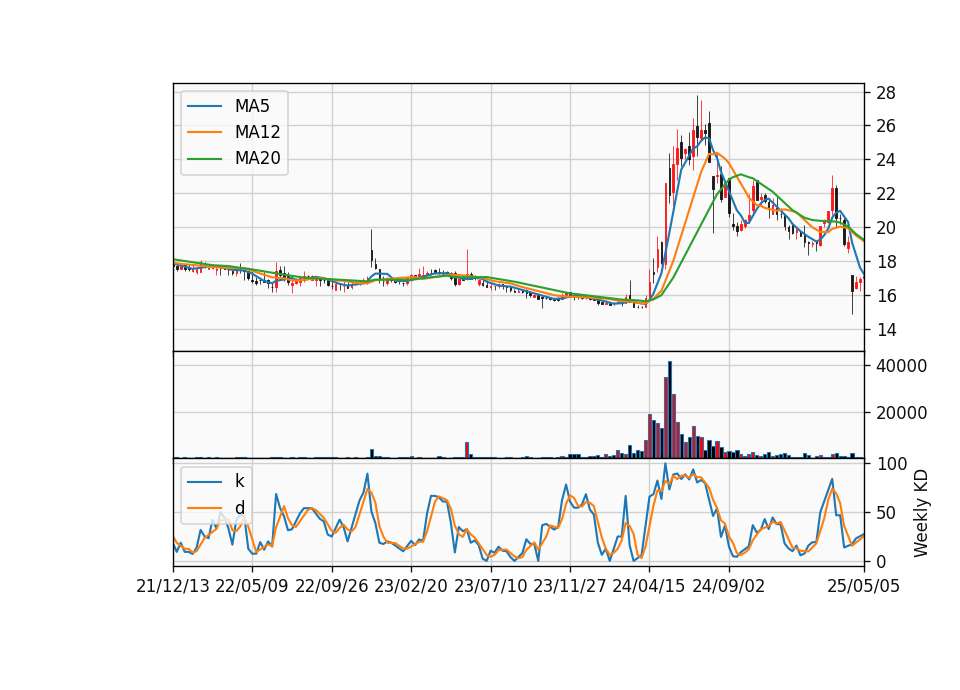Click the KD axis value 50
The height and width of the screenshot is (690, 960).
click(x=886, y=513)
